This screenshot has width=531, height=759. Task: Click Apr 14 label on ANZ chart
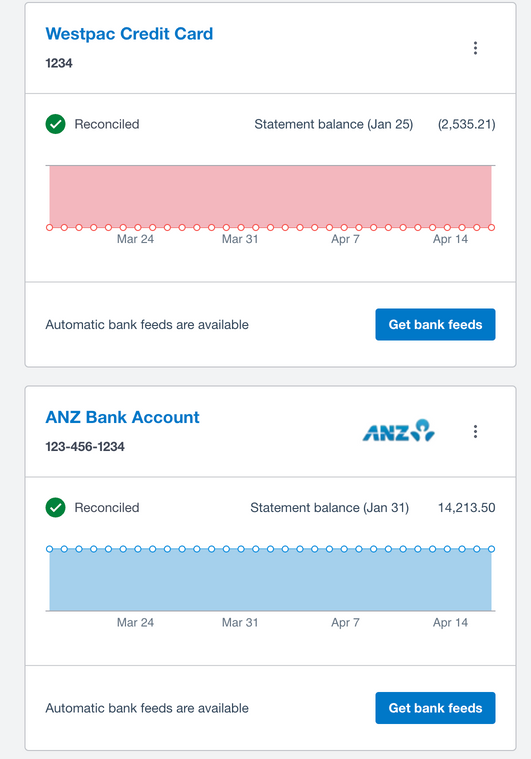point(450,622)
